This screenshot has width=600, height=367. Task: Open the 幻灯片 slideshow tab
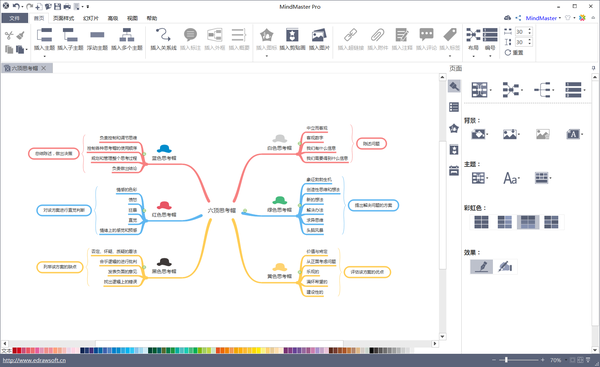point(91,18)
